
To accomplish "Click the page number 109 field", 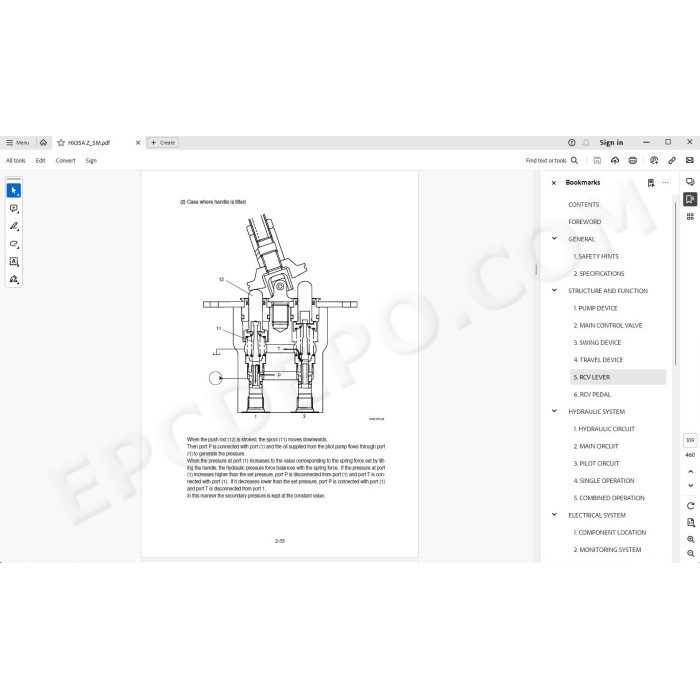I will click(x=690, y=440).
